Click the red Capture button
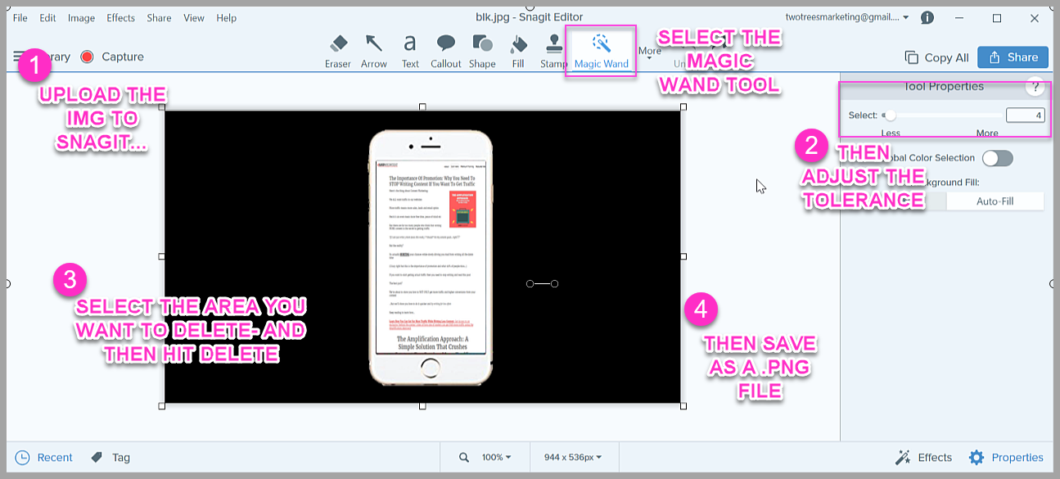Screen dimensions: 1060x479 (112, 57)
